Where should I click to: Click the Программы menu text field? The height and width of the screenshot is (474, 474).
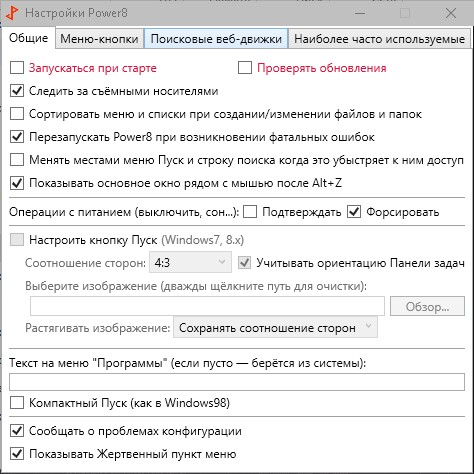click(x=237, y=382)
